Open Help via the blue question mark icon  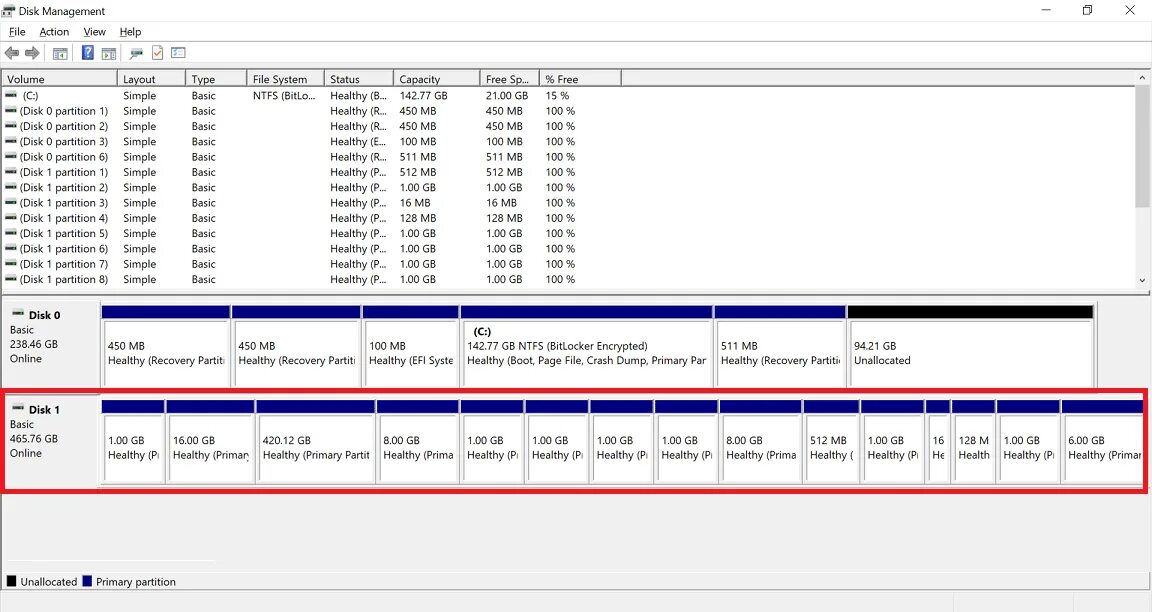(87, 53)
